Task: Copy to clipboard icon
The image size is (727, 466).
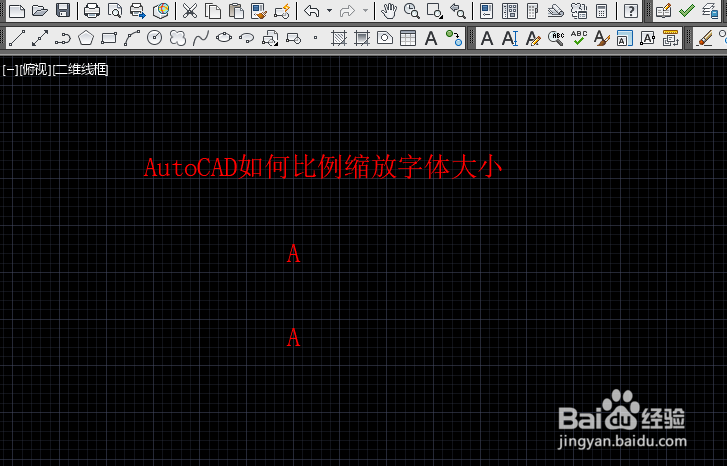Action: click(213, 10)
